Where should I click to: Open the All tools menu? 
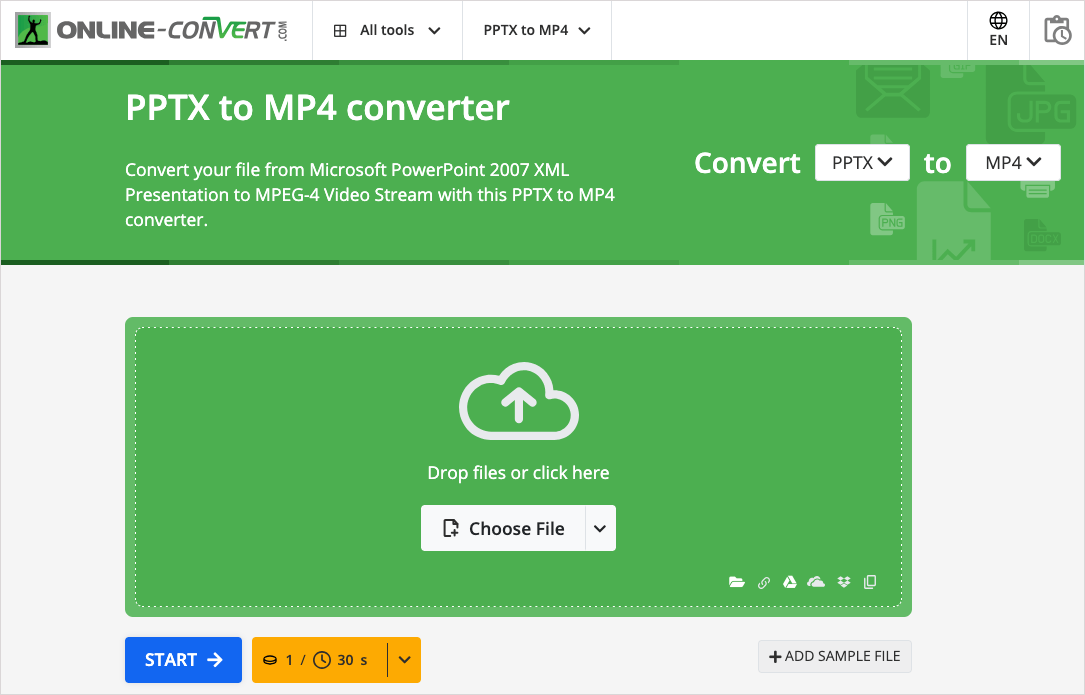tap(387, 30)
